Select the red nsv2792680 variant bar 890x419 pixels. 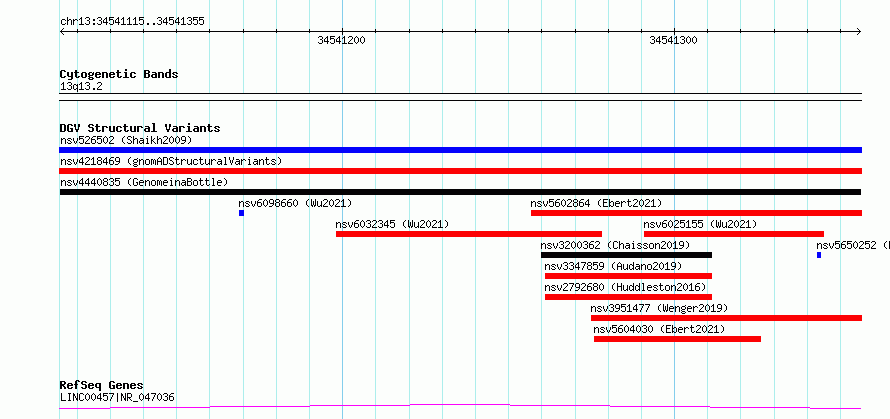[x=628, y=297]
